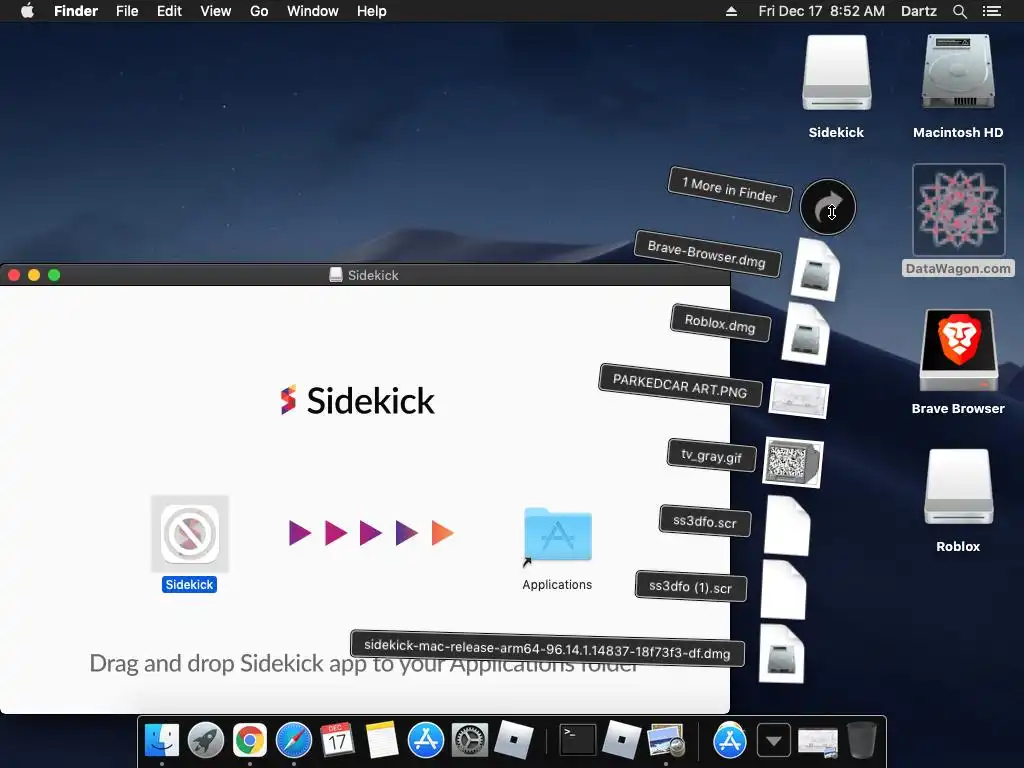Open the Window menu

tap(312, 11)
